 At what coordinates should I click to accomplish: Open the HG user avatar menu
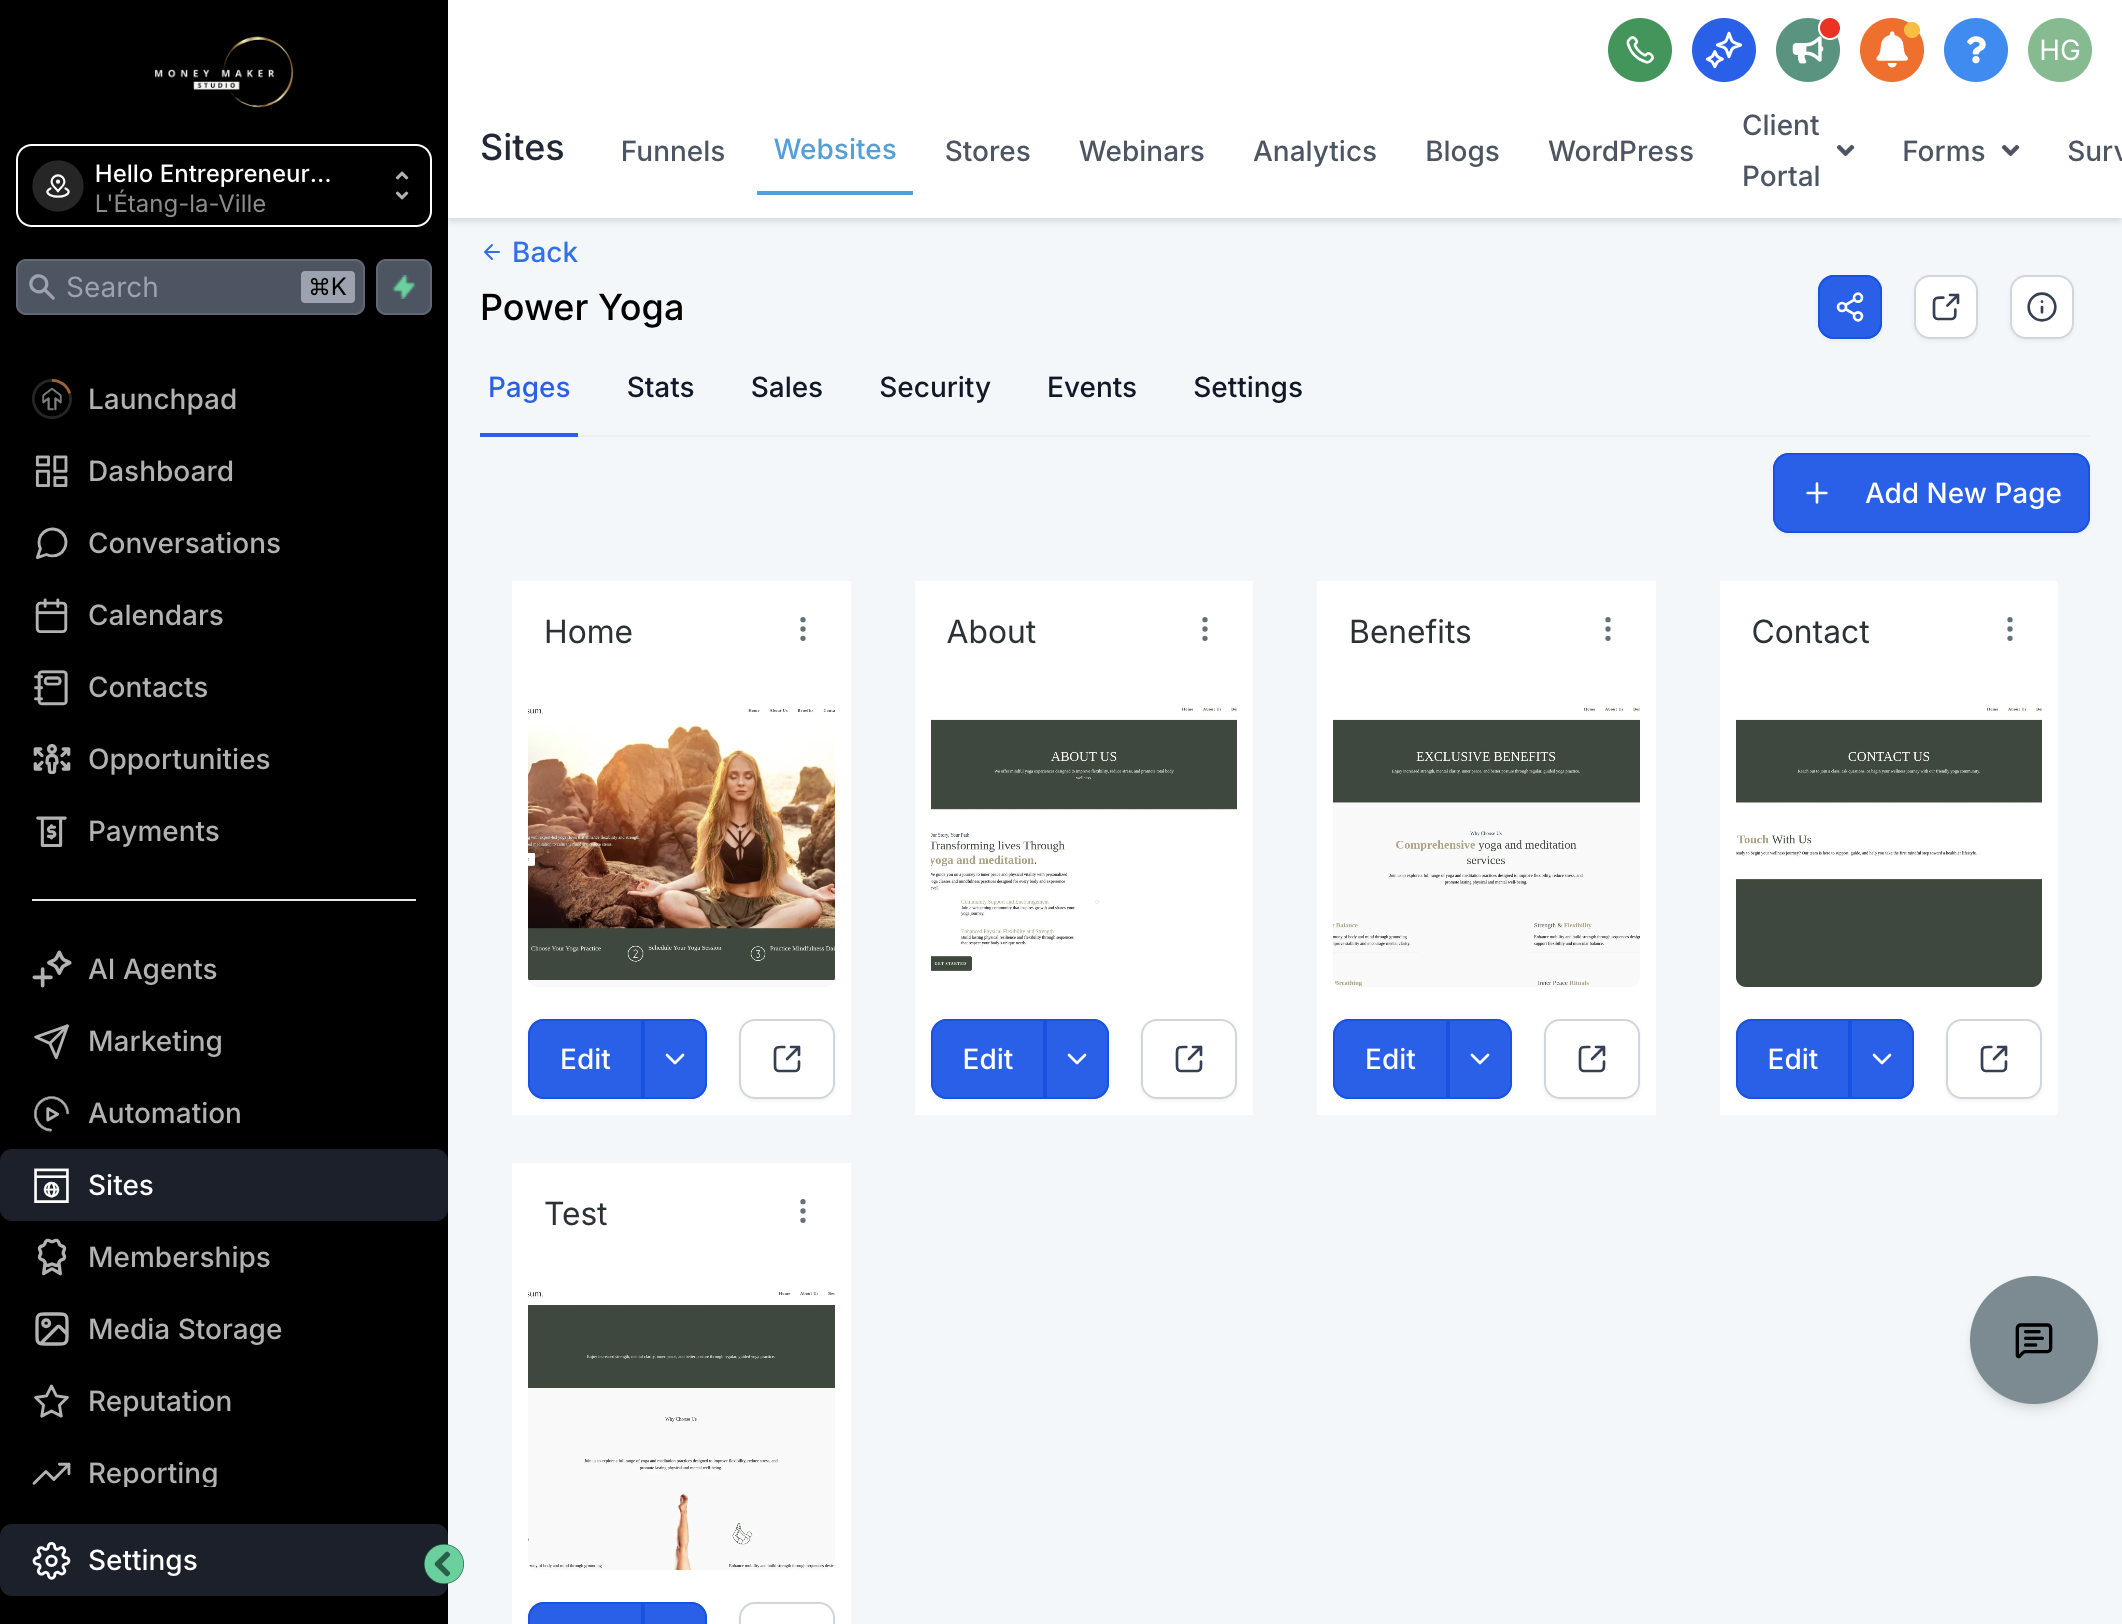tap(2059, 50)
